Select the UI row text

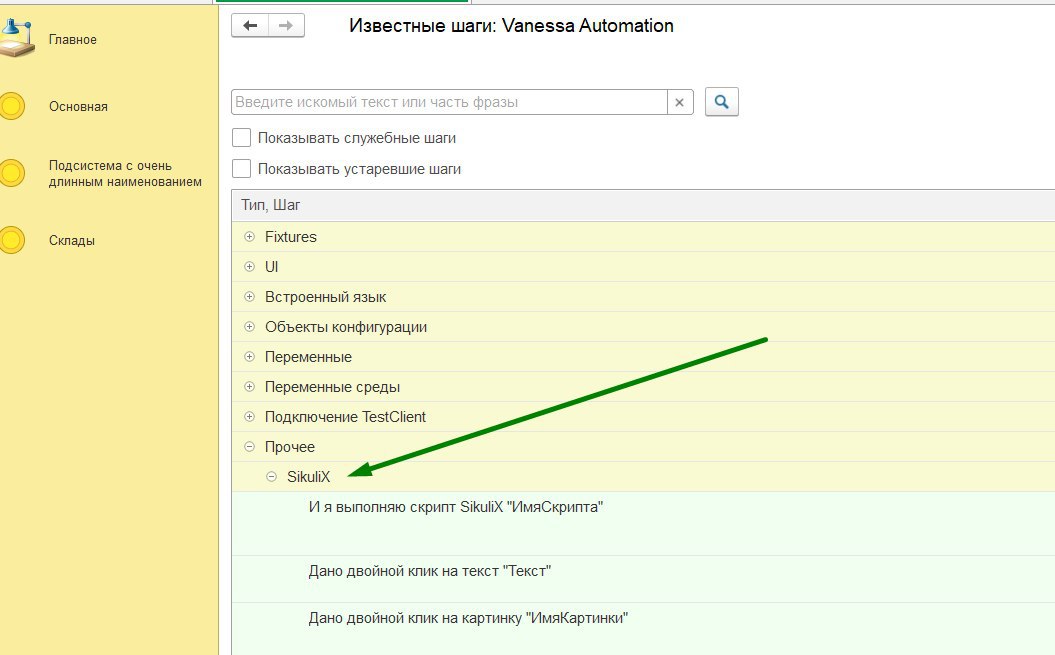coord(271,267)
